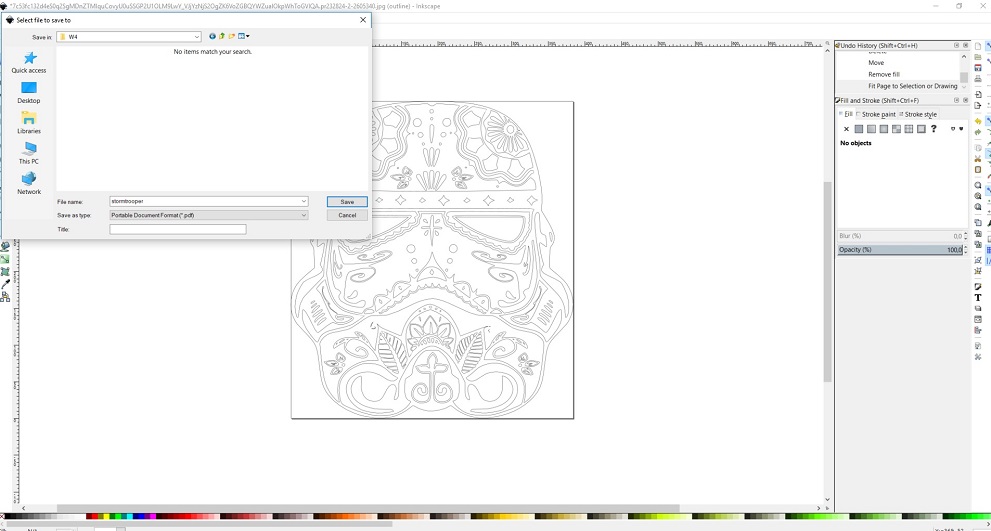Select Flat color fill option
The width and height of the screenshot is (991, 531).
pyautogui.click(x=859, y=129)
